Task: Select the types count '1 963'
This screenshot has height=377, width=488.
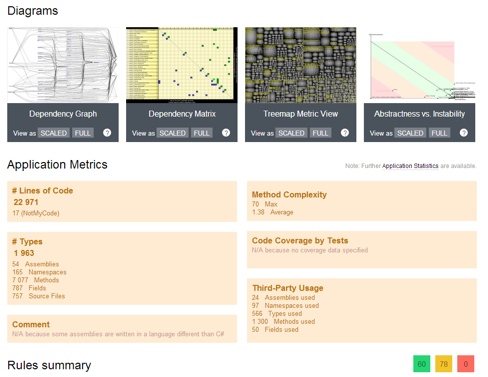Action: (x=24, y=253)
